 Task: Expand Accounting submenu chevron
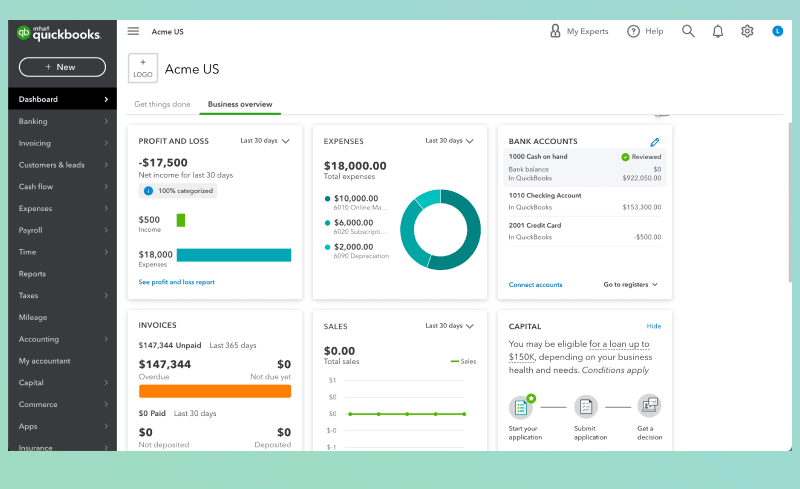106,339
